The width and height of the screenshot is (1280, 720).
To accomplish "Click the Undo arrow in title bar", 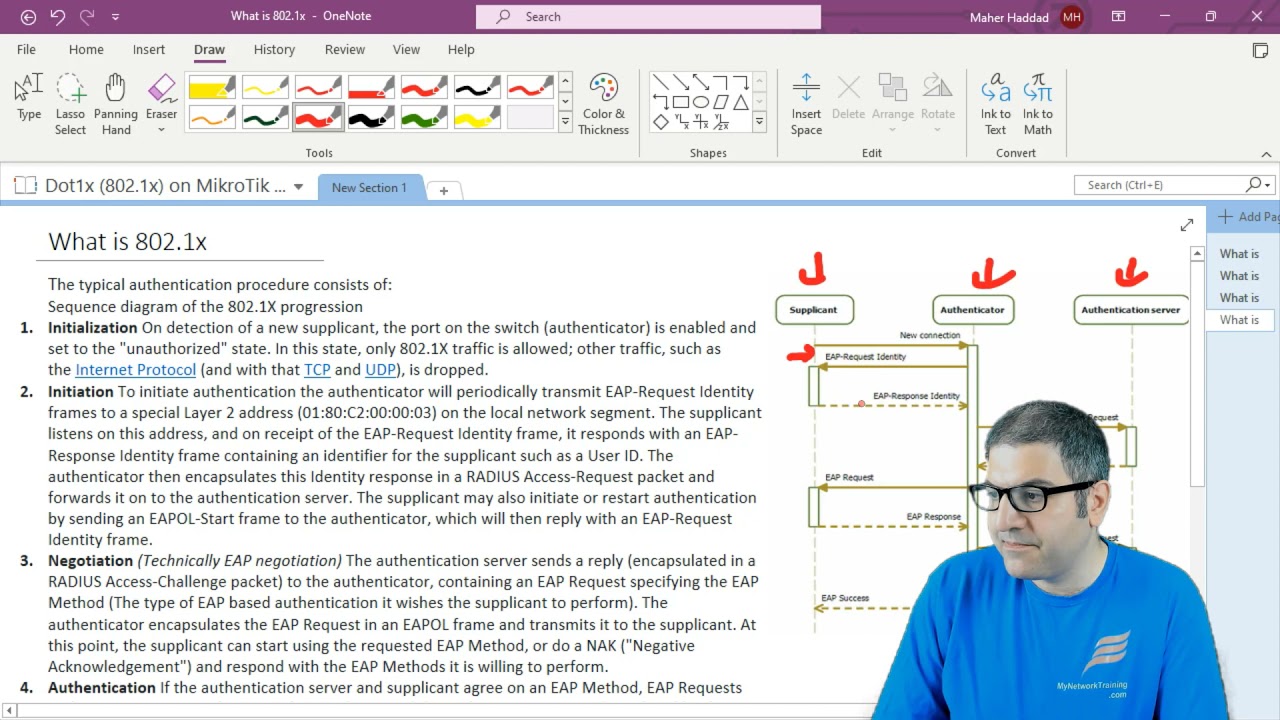I will [57, 17].
